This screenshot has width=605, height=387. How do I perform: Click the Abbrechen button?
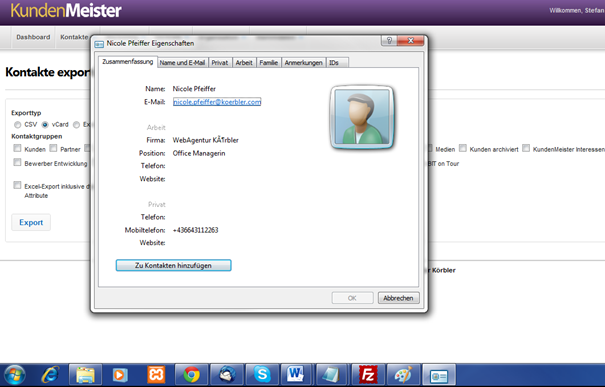coord(398,298)
